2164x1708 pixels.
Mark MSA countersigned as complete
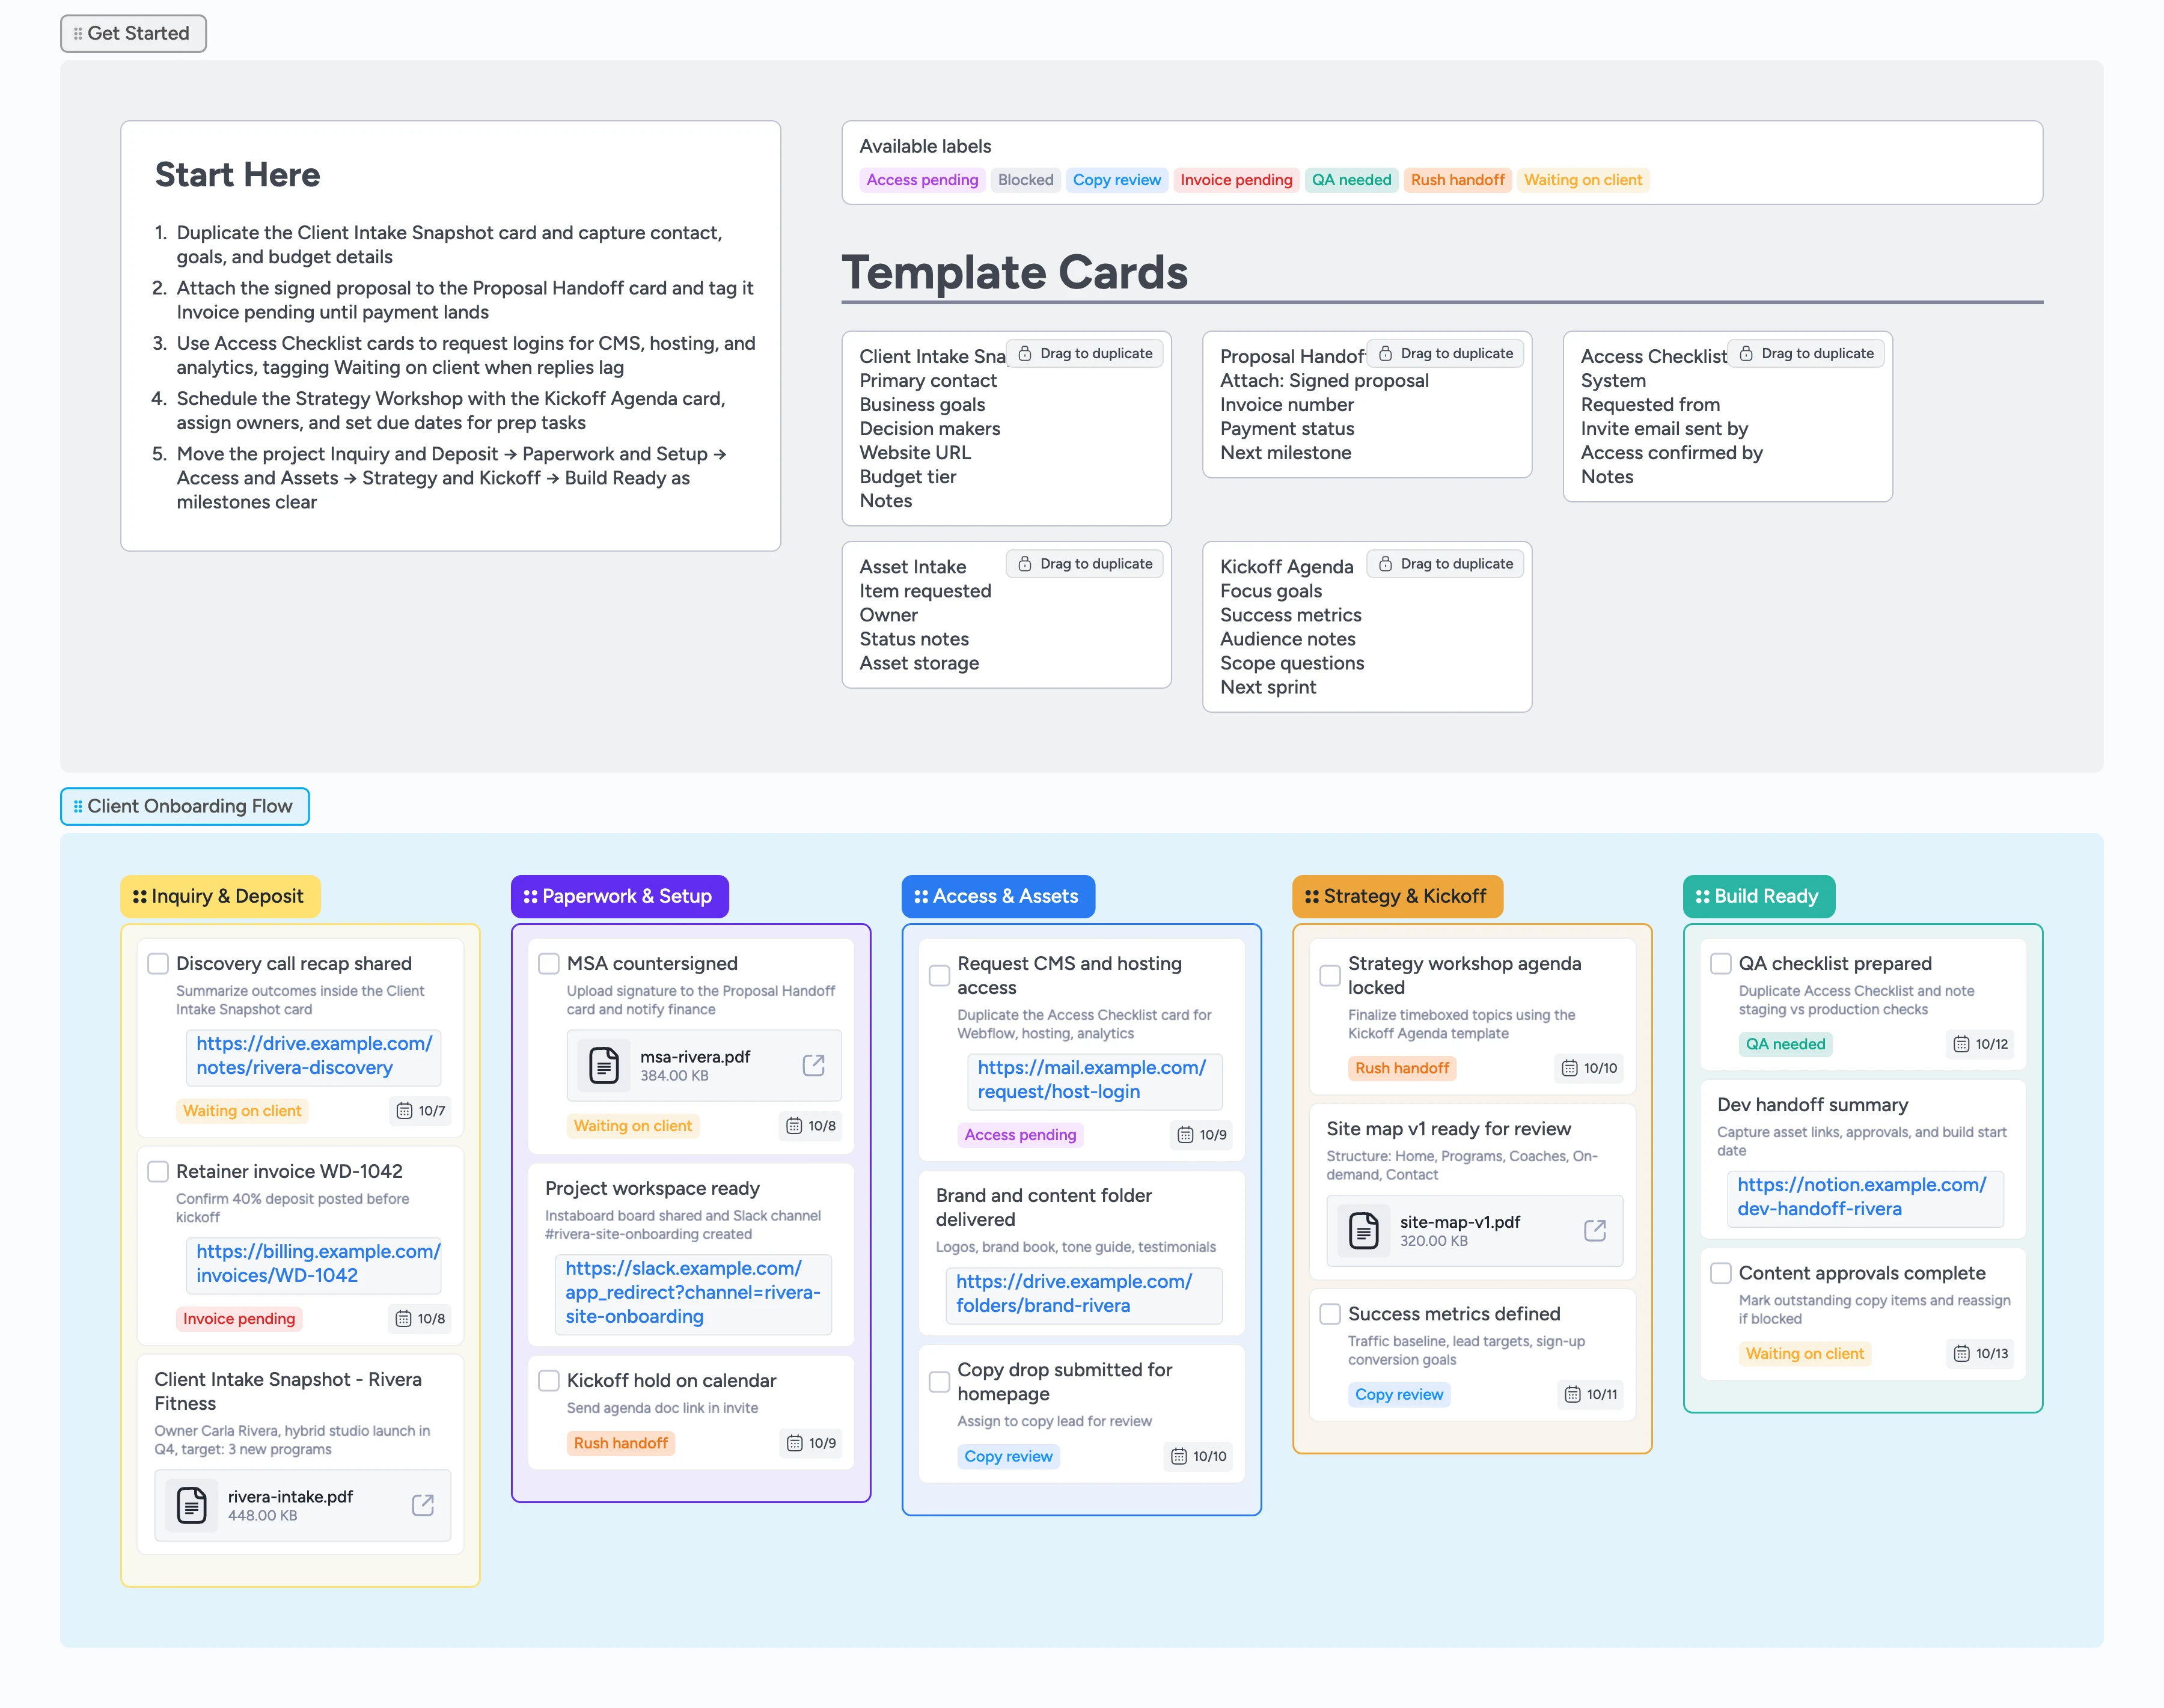[549, 963]
